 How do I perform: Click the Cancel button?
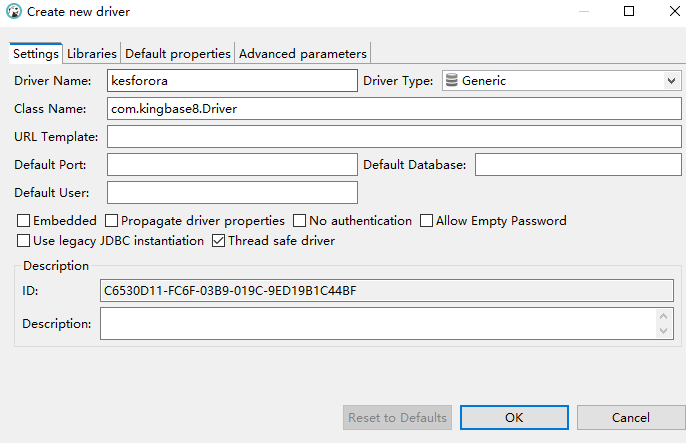[x=630, y=417]
